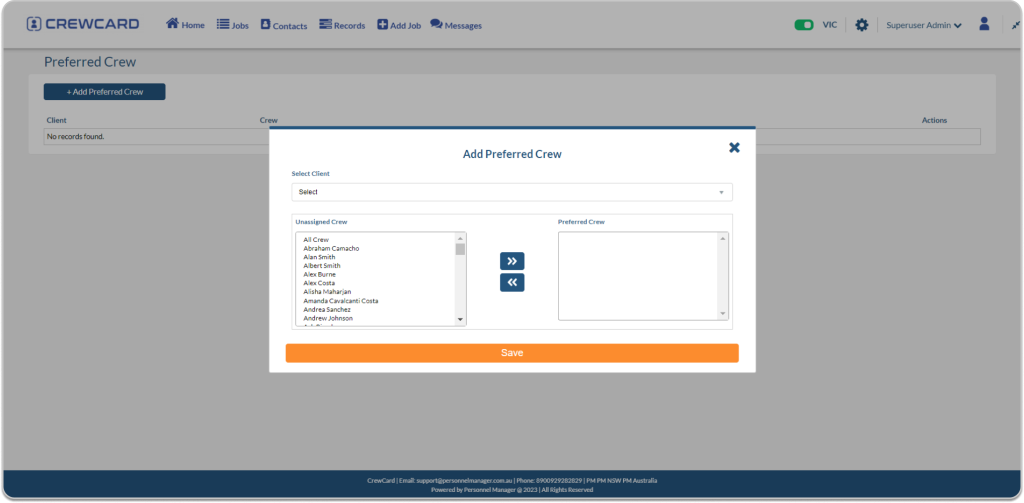Viewport: 1024px width, 503px height.
Task: Open the Records page
Action: coord(342,25)
